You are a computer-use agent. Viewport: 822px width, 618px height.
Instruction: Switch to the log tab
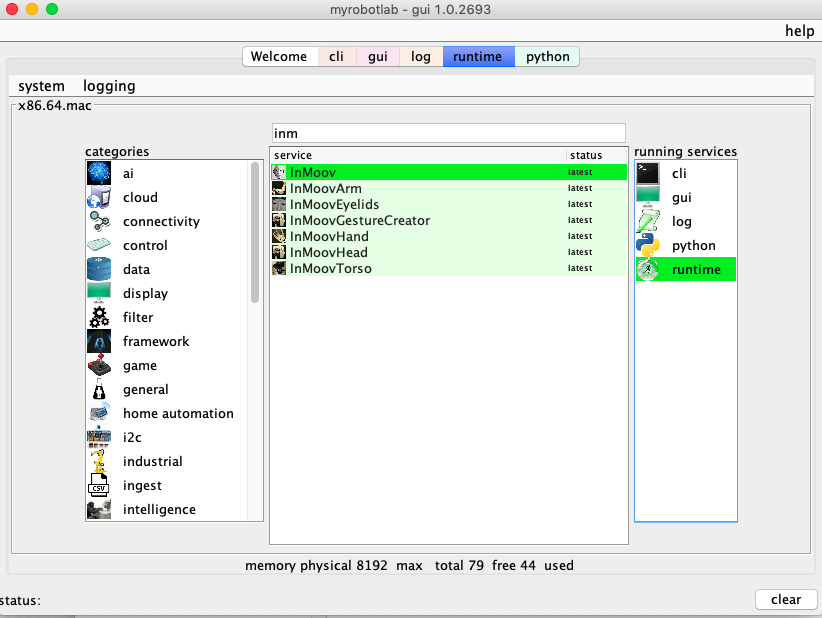click(421, 57)
